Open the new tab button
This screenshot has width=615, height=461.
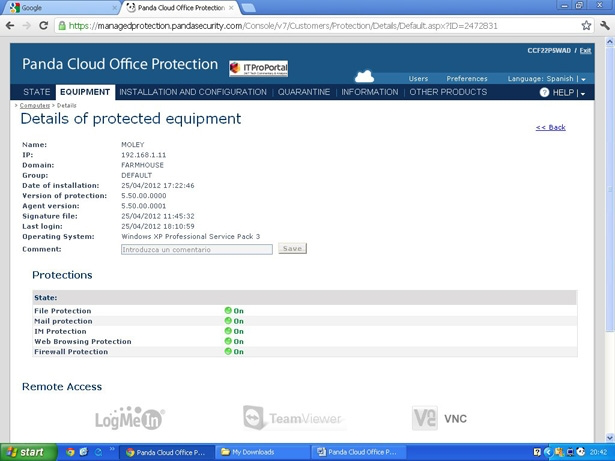click(x=248, y=8)
